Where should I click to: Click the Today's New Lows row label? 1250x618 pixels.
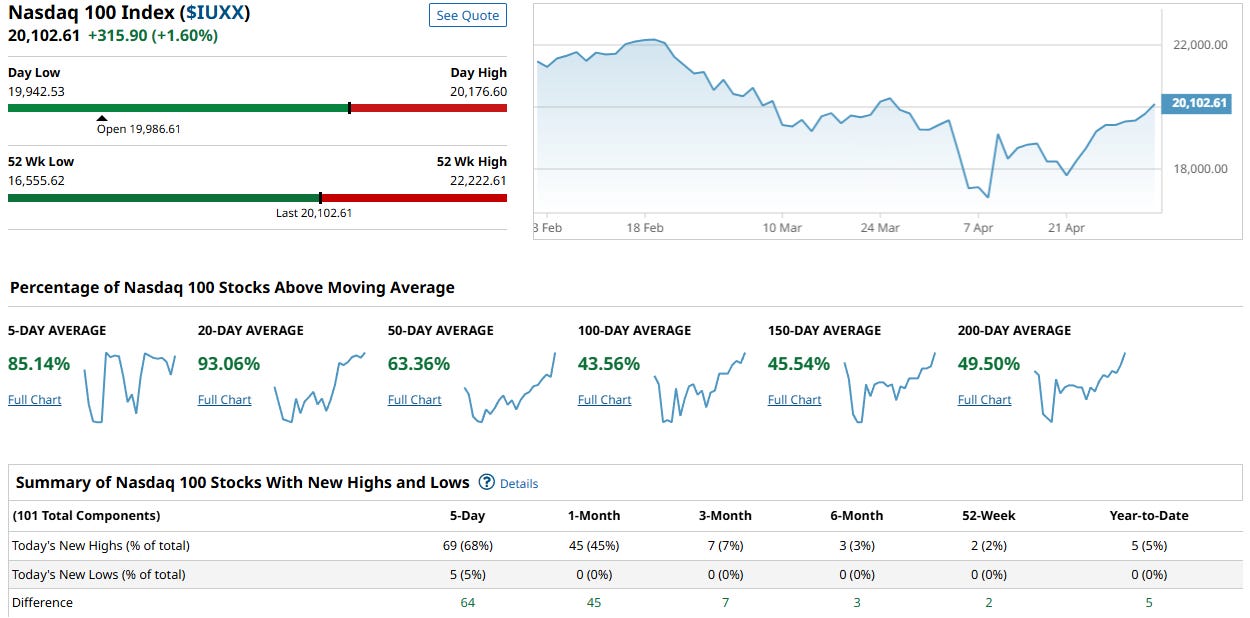99,575
